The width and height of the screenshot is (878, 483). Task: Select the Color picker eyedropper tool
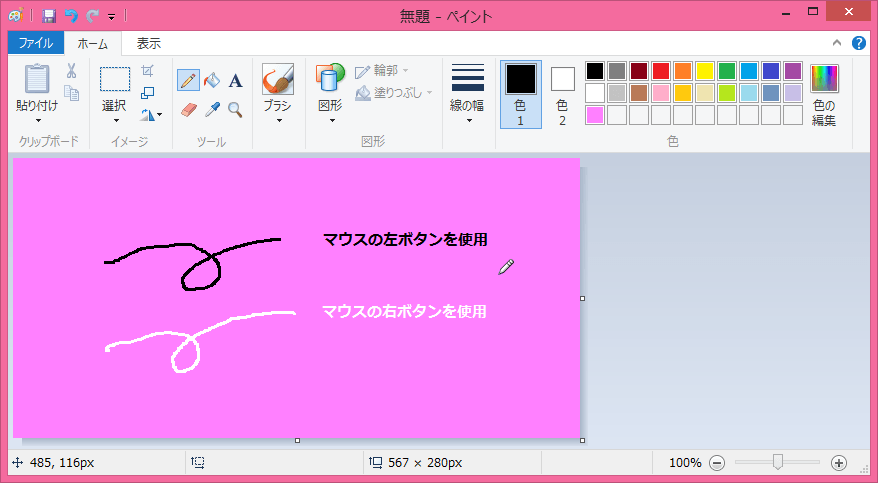coord(212,109)
